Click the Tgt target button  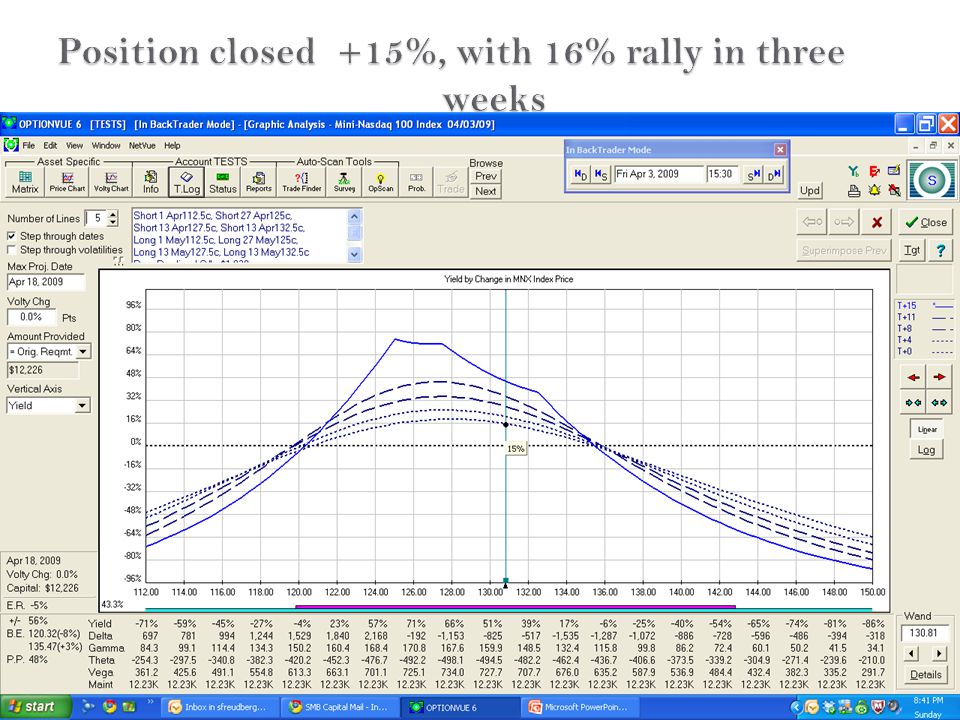[x=912, y=250]
